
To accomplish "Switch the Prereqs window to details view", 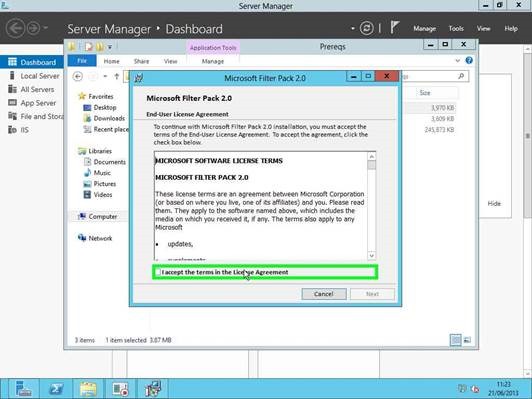I will pyautogui.click(x=455, y=340).
